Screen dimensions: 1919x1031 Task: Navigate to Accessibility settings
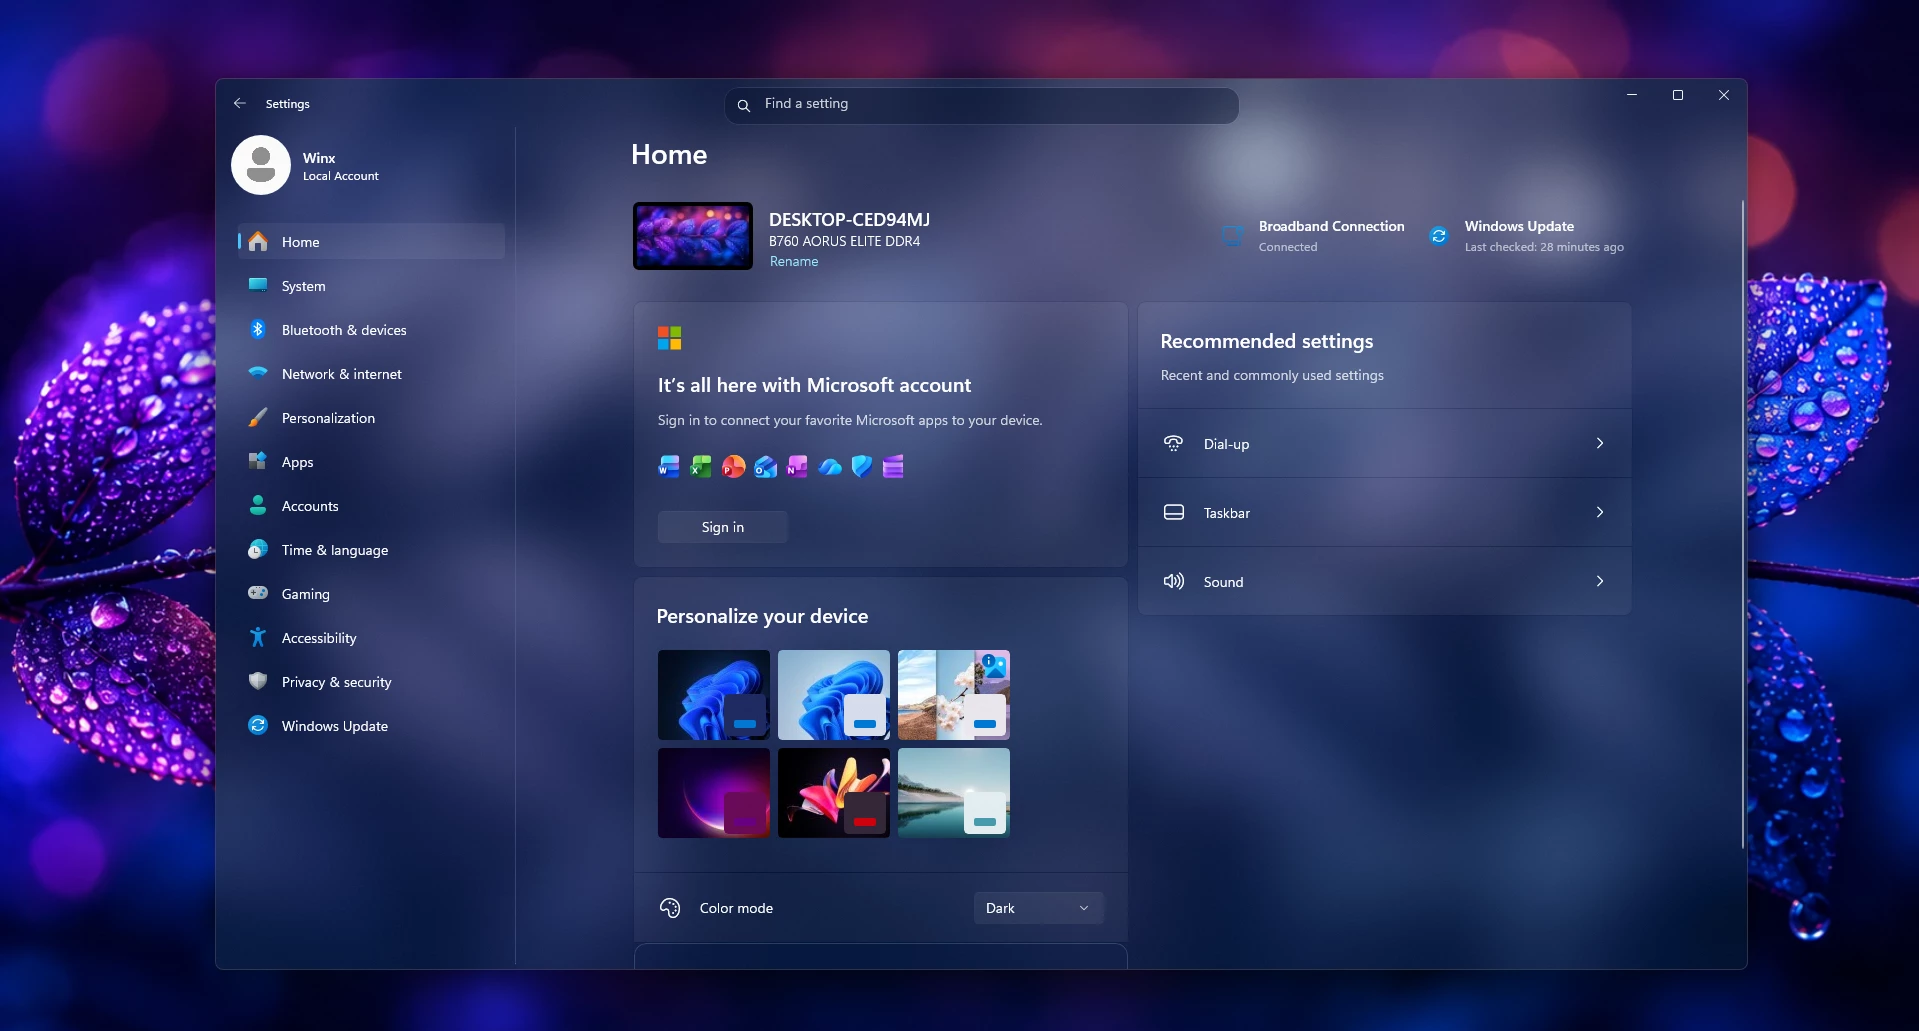coord(371,638)
